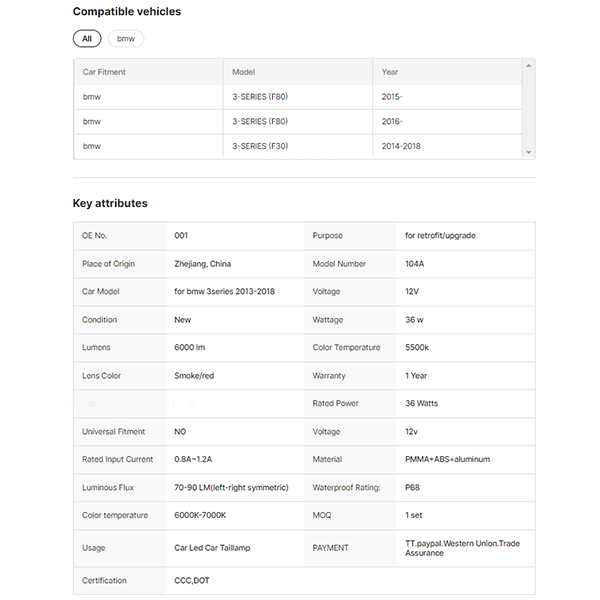
Task: Click the "Key attributes" heading
Action: [x=110, y=203]
